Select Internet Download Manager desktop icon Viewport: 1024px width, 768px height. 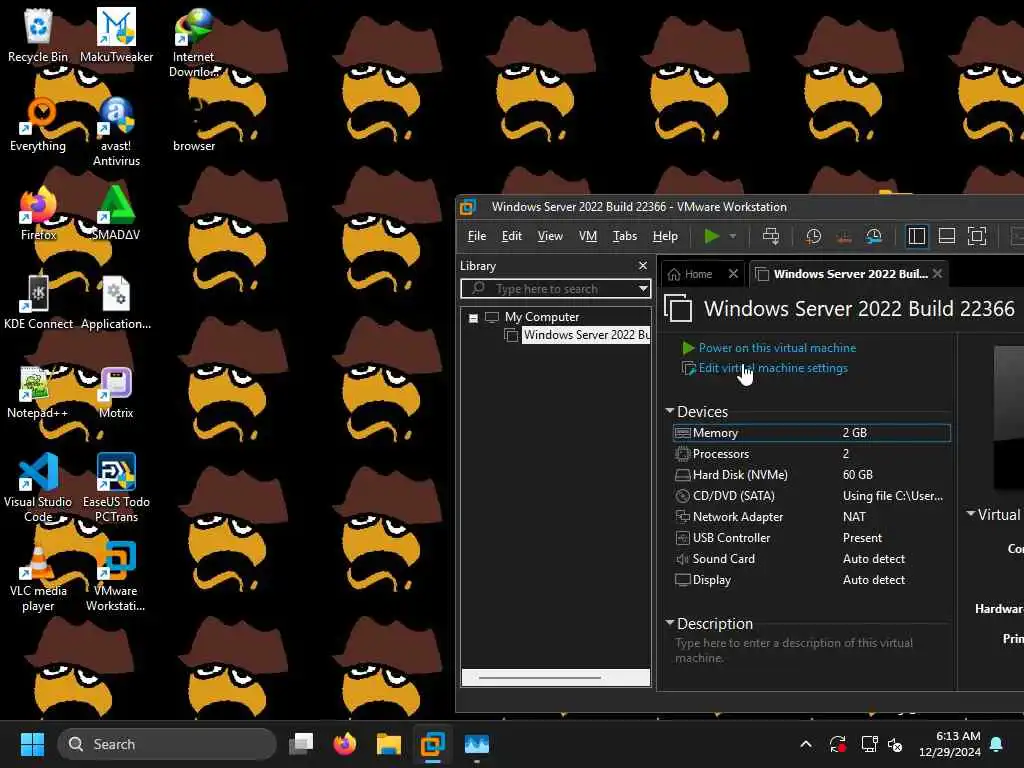[x=194, y=43]
